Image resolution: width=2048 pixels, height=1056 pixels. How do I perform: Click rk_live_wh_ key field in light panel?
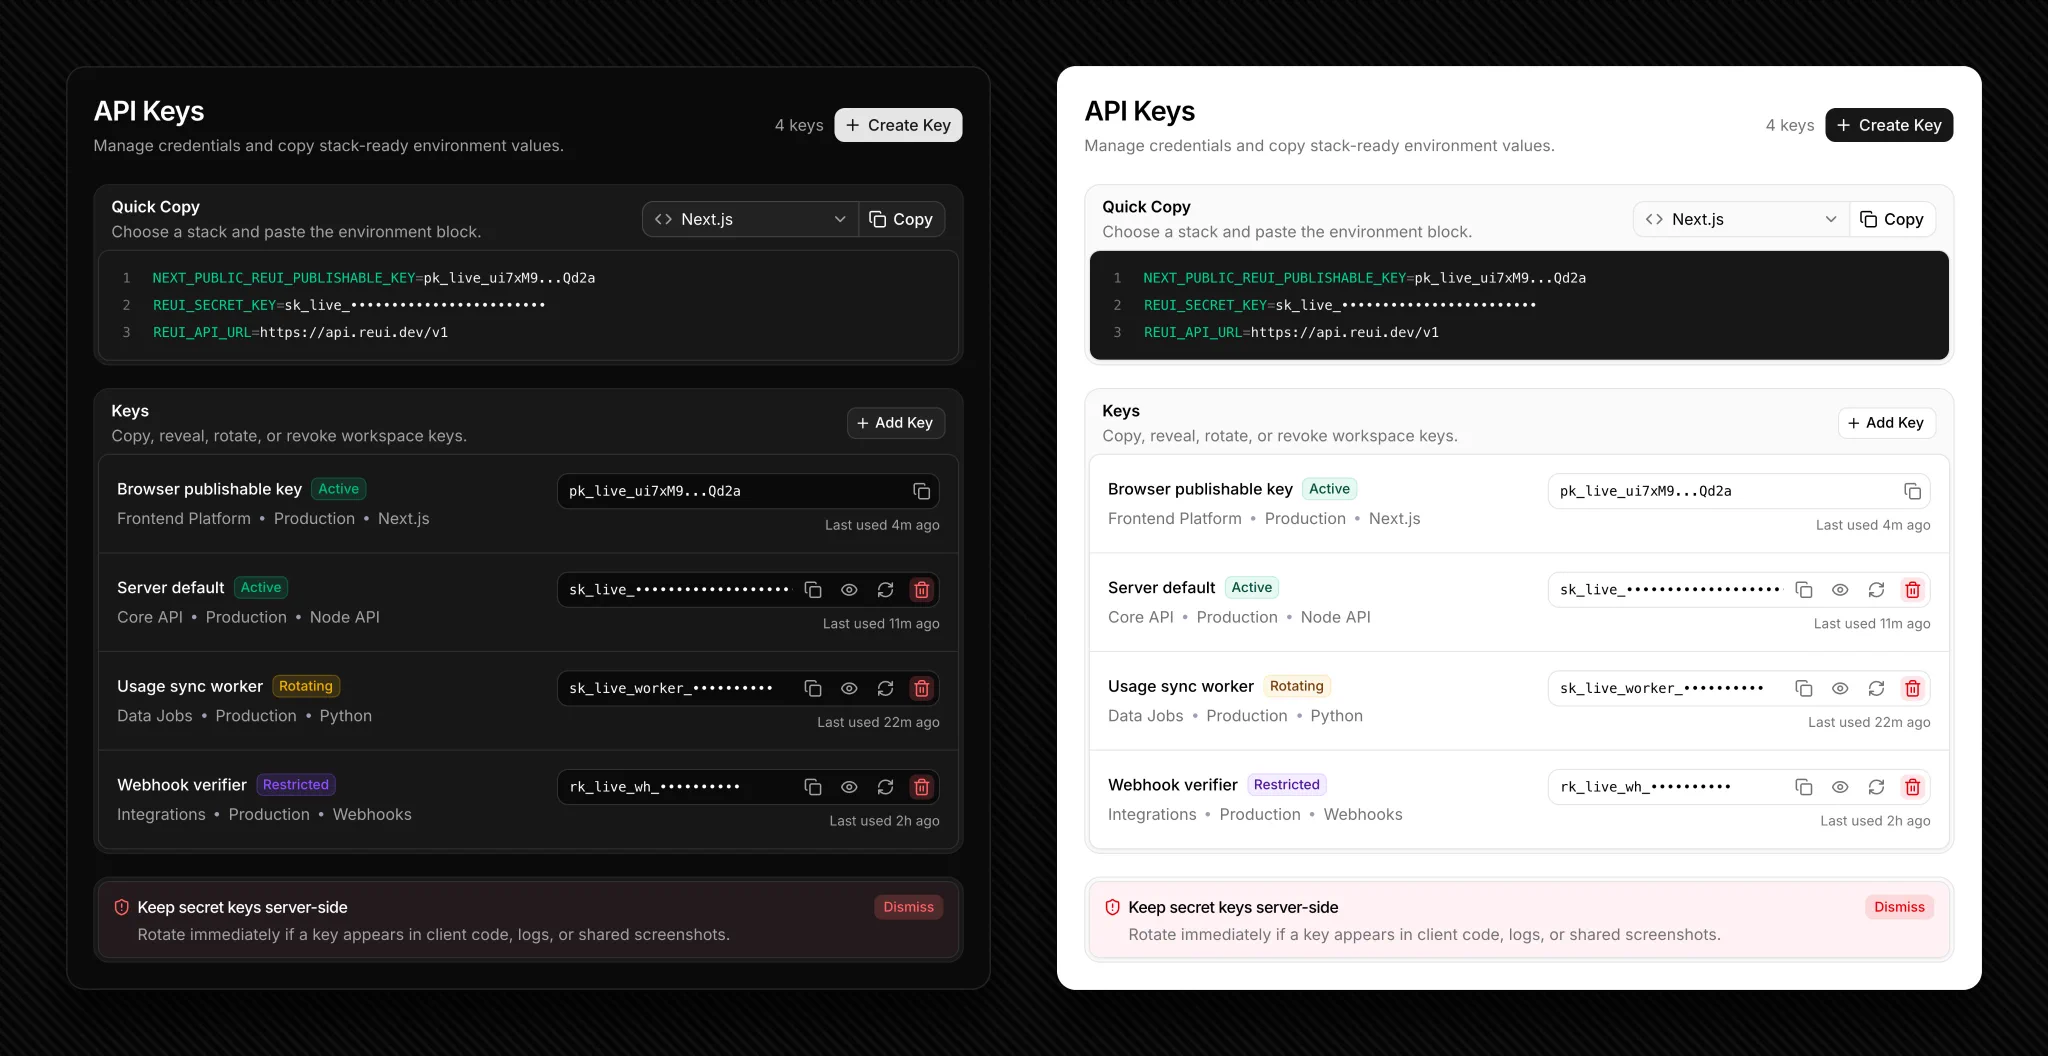(1739, 787)
